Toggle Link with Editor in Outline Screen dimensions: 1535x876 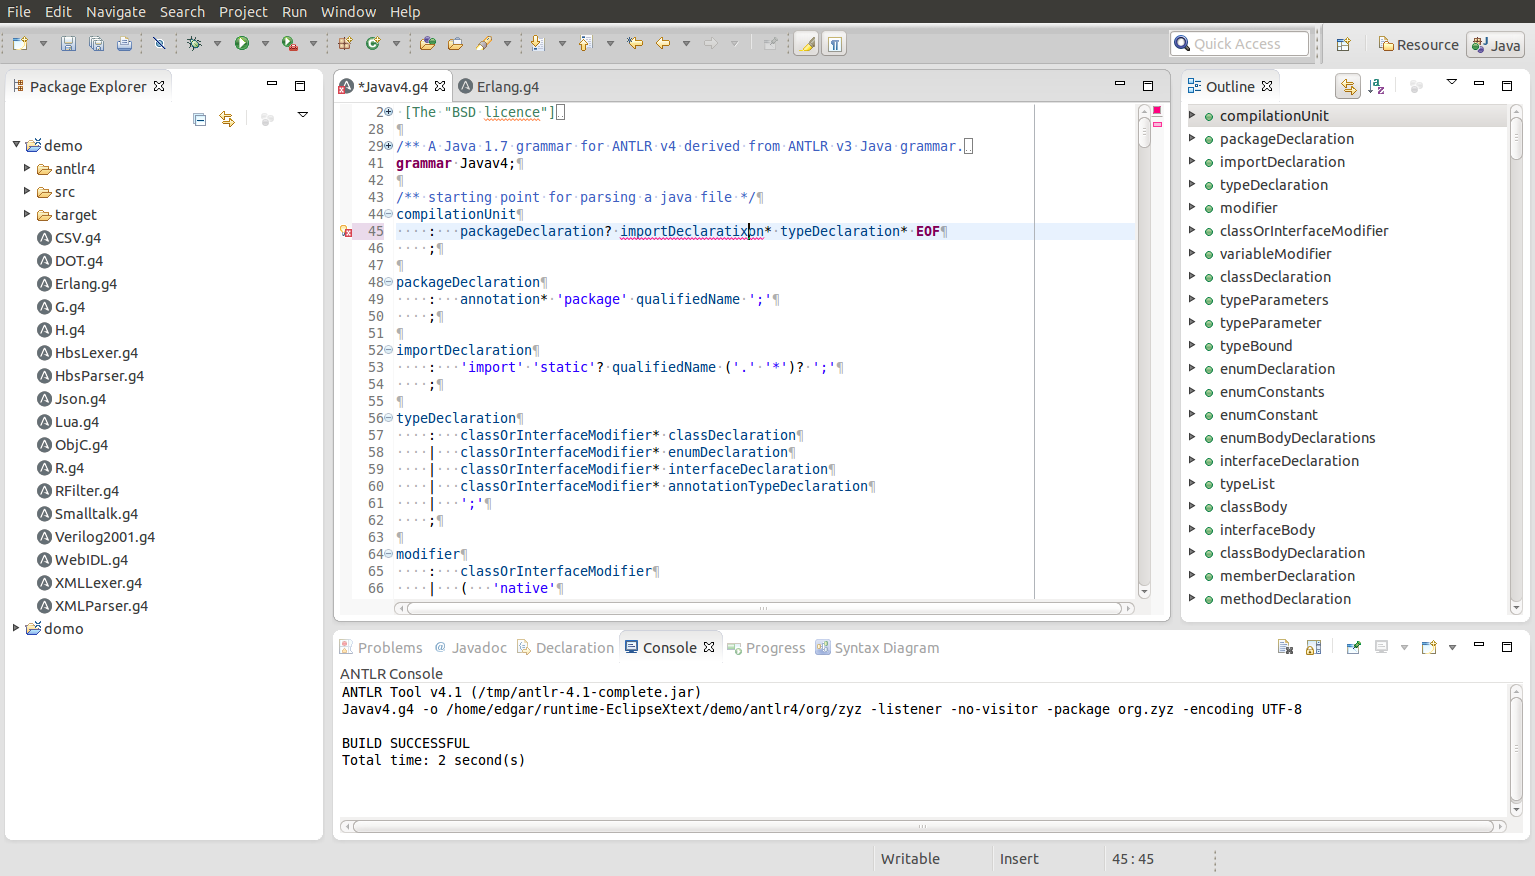[x=1348, y=87]
